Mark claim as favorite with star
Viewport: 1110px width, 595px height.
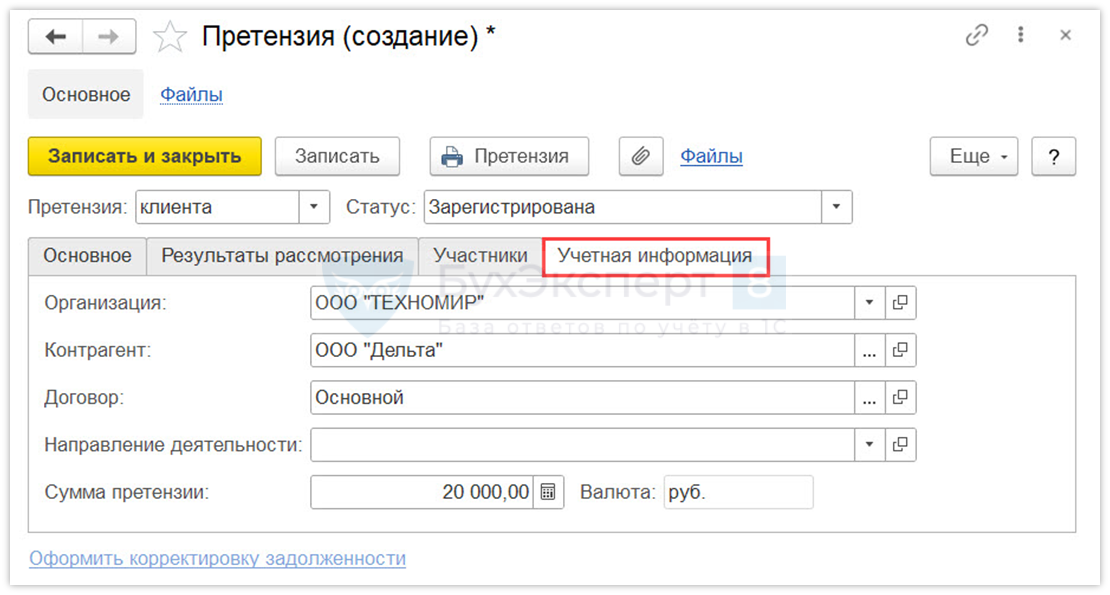click(x=170, y=38)
